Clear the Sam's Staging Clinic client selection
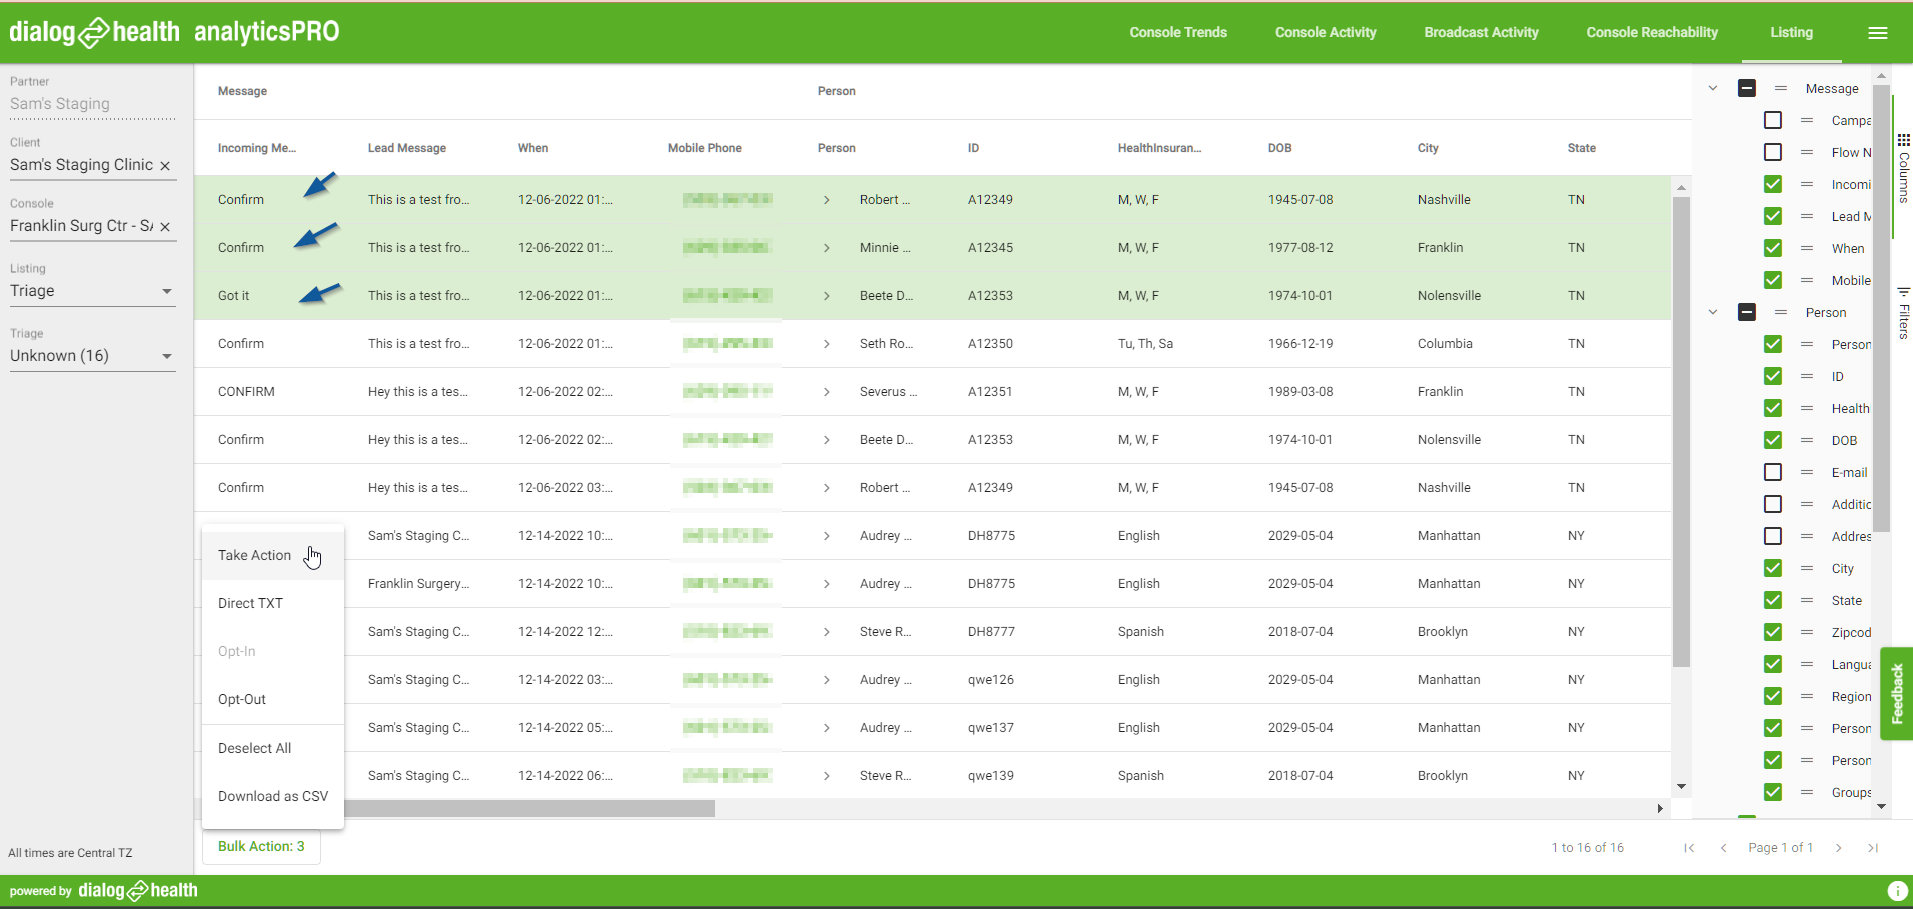 pos(165,166)
